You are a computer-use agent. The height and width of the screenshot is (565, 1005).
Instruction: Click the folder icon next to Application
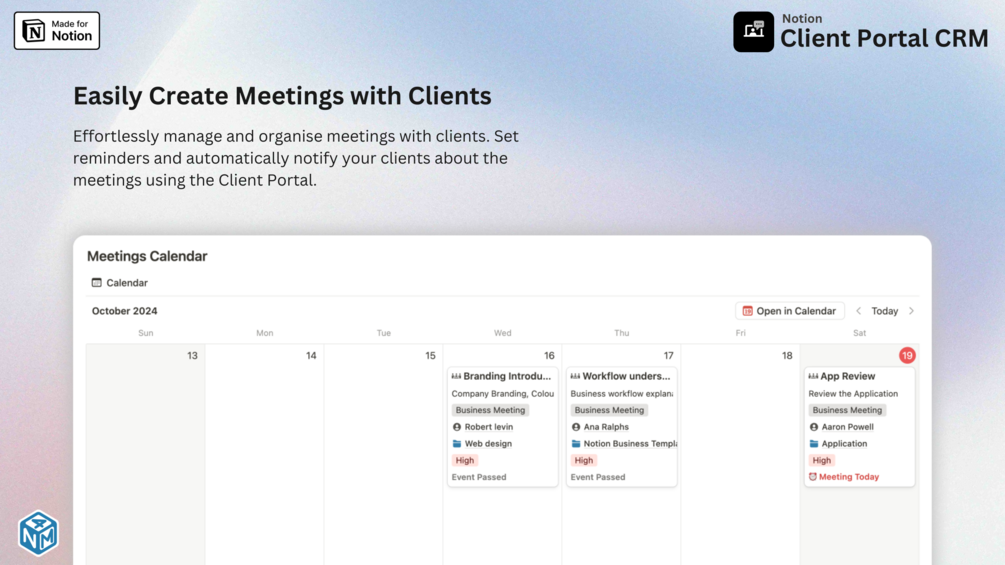pos(814,444)
